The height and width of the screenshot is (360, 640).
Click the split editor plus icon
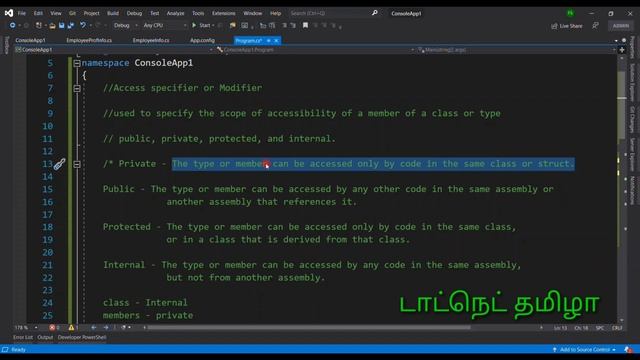point(622,50)
